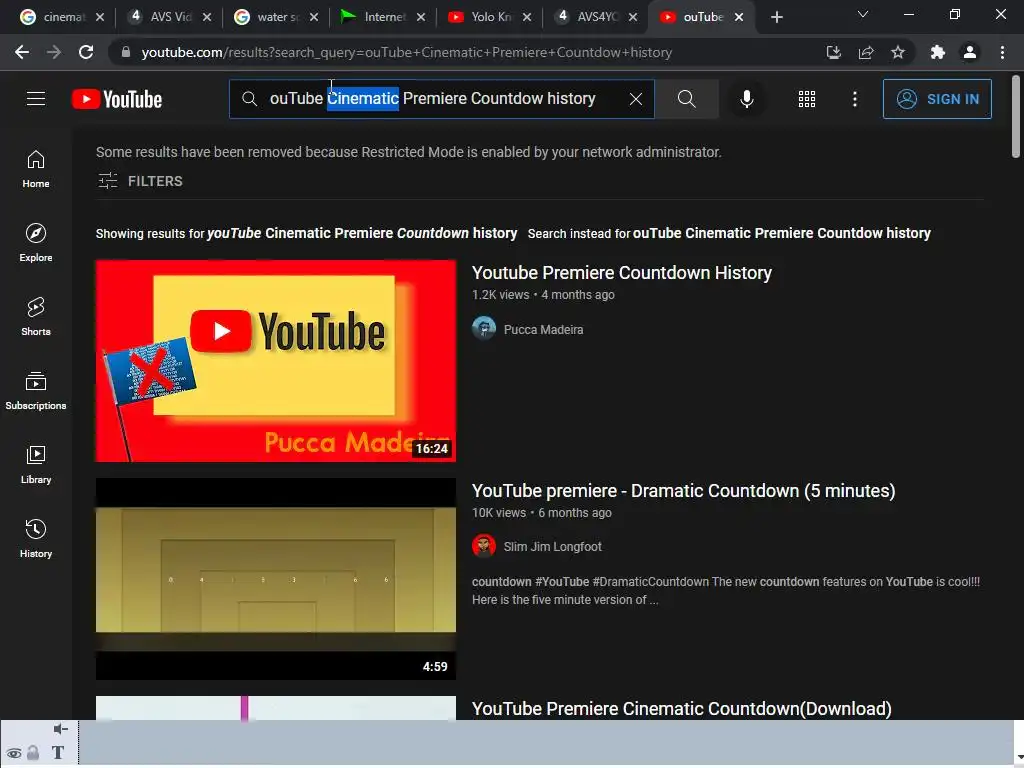This screenshot has height=768, width=1024.
Task: Close the active 'ouTube' tab
Action: click(739, 18)
